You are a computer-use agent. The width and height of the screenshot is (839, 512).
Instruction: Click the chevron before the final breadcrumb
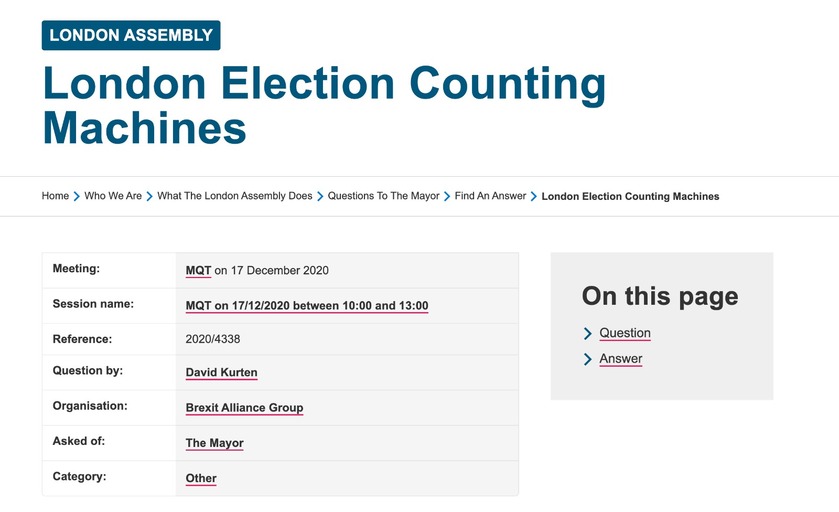tap(534, 196)
